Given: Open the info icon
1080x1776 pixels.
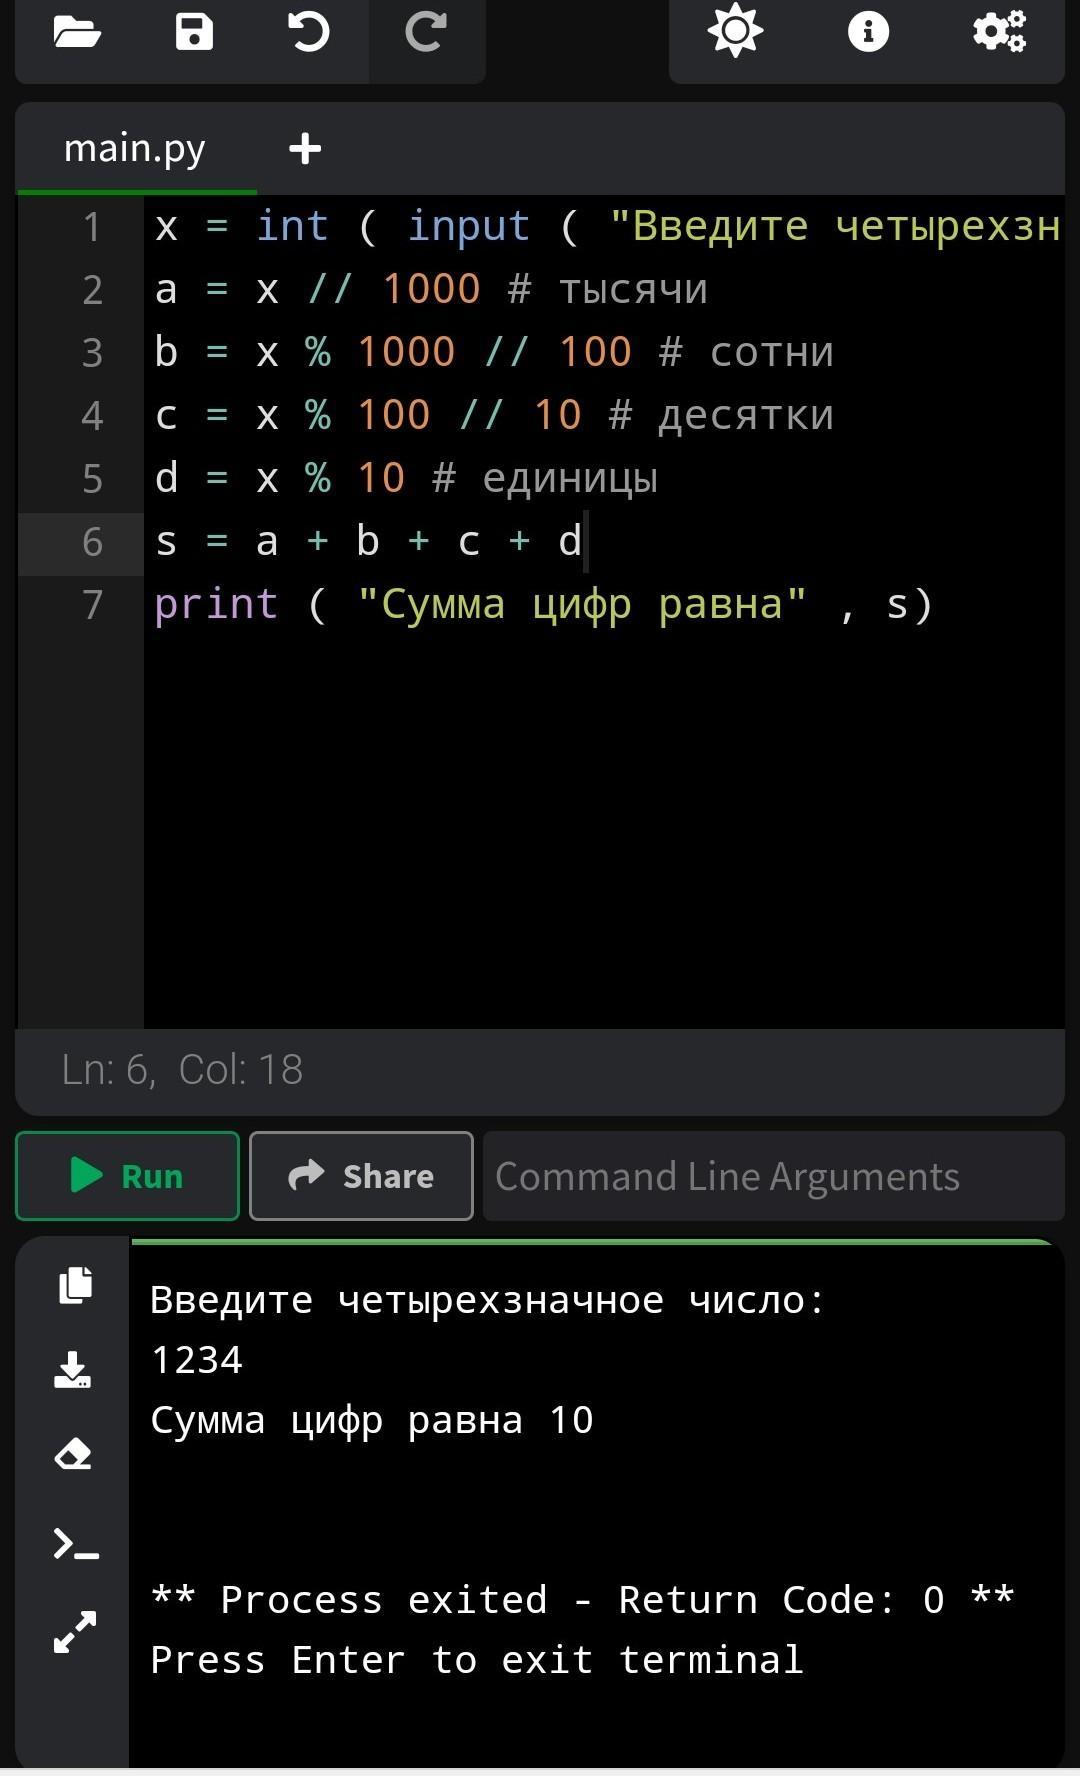Looking at the screenshot, I should [x=868, y=32].
